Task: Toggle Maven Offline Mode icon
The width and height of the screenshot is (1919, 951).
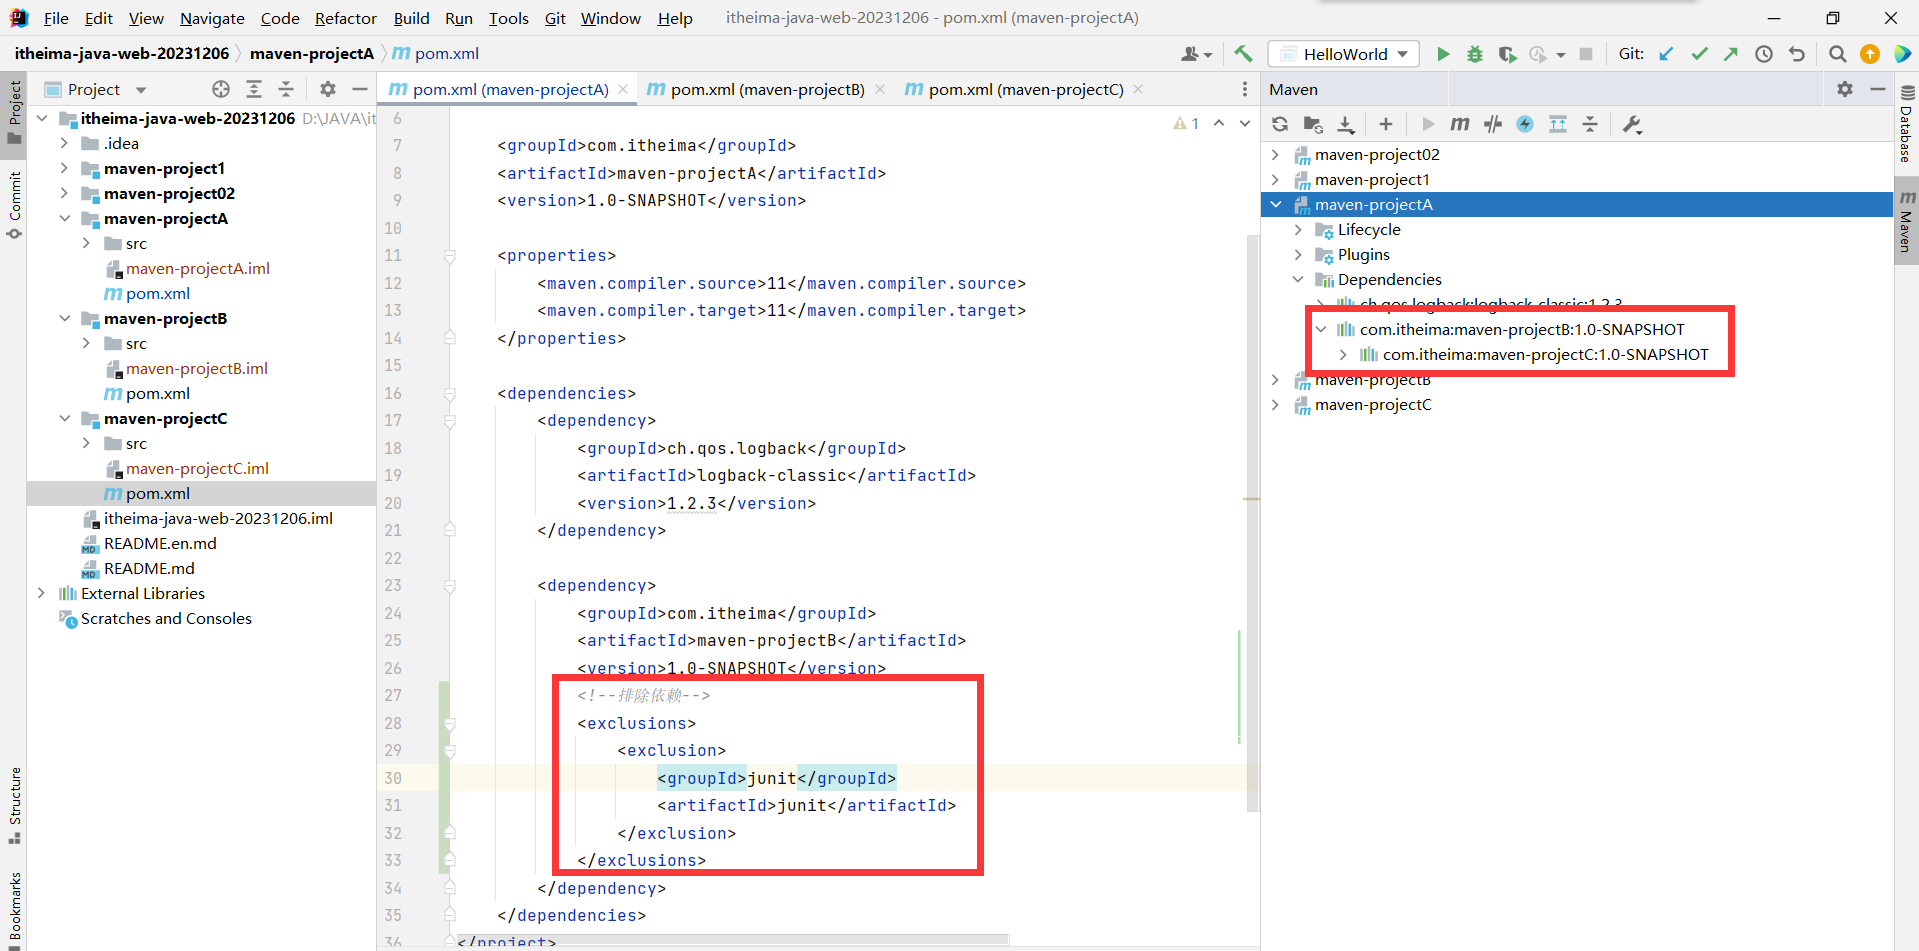Action: pos(1493,124)
